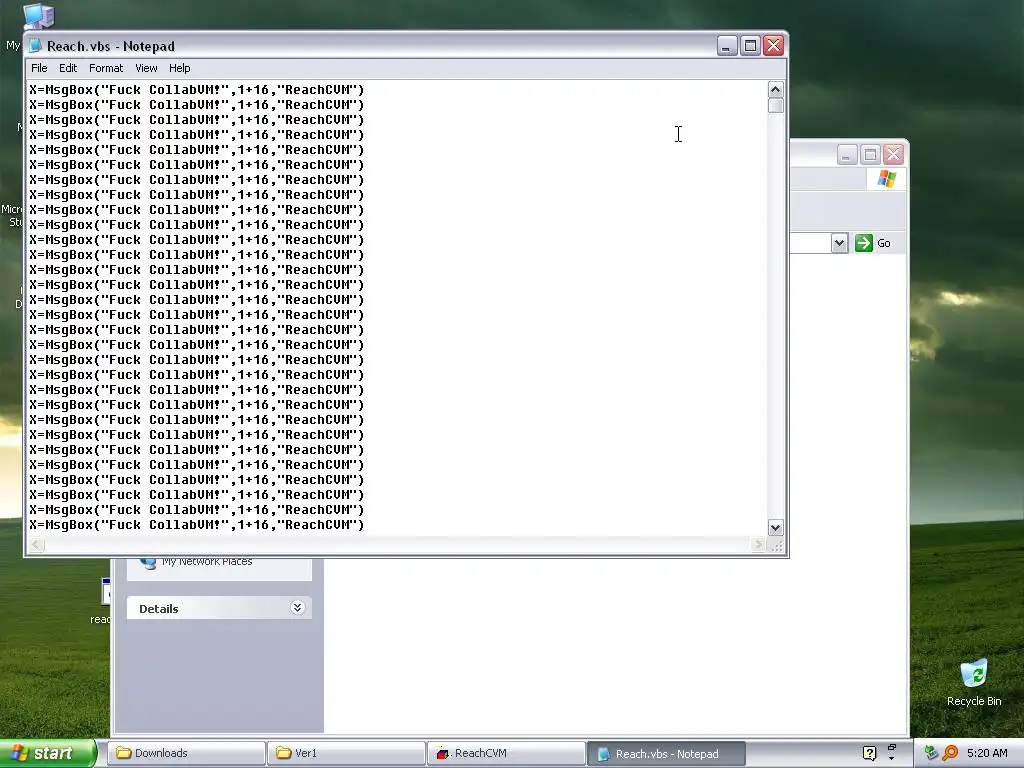Click the Notepad vertical scrollbar thumb
This screenshot has width=1024, height=768.
[775, 106]
